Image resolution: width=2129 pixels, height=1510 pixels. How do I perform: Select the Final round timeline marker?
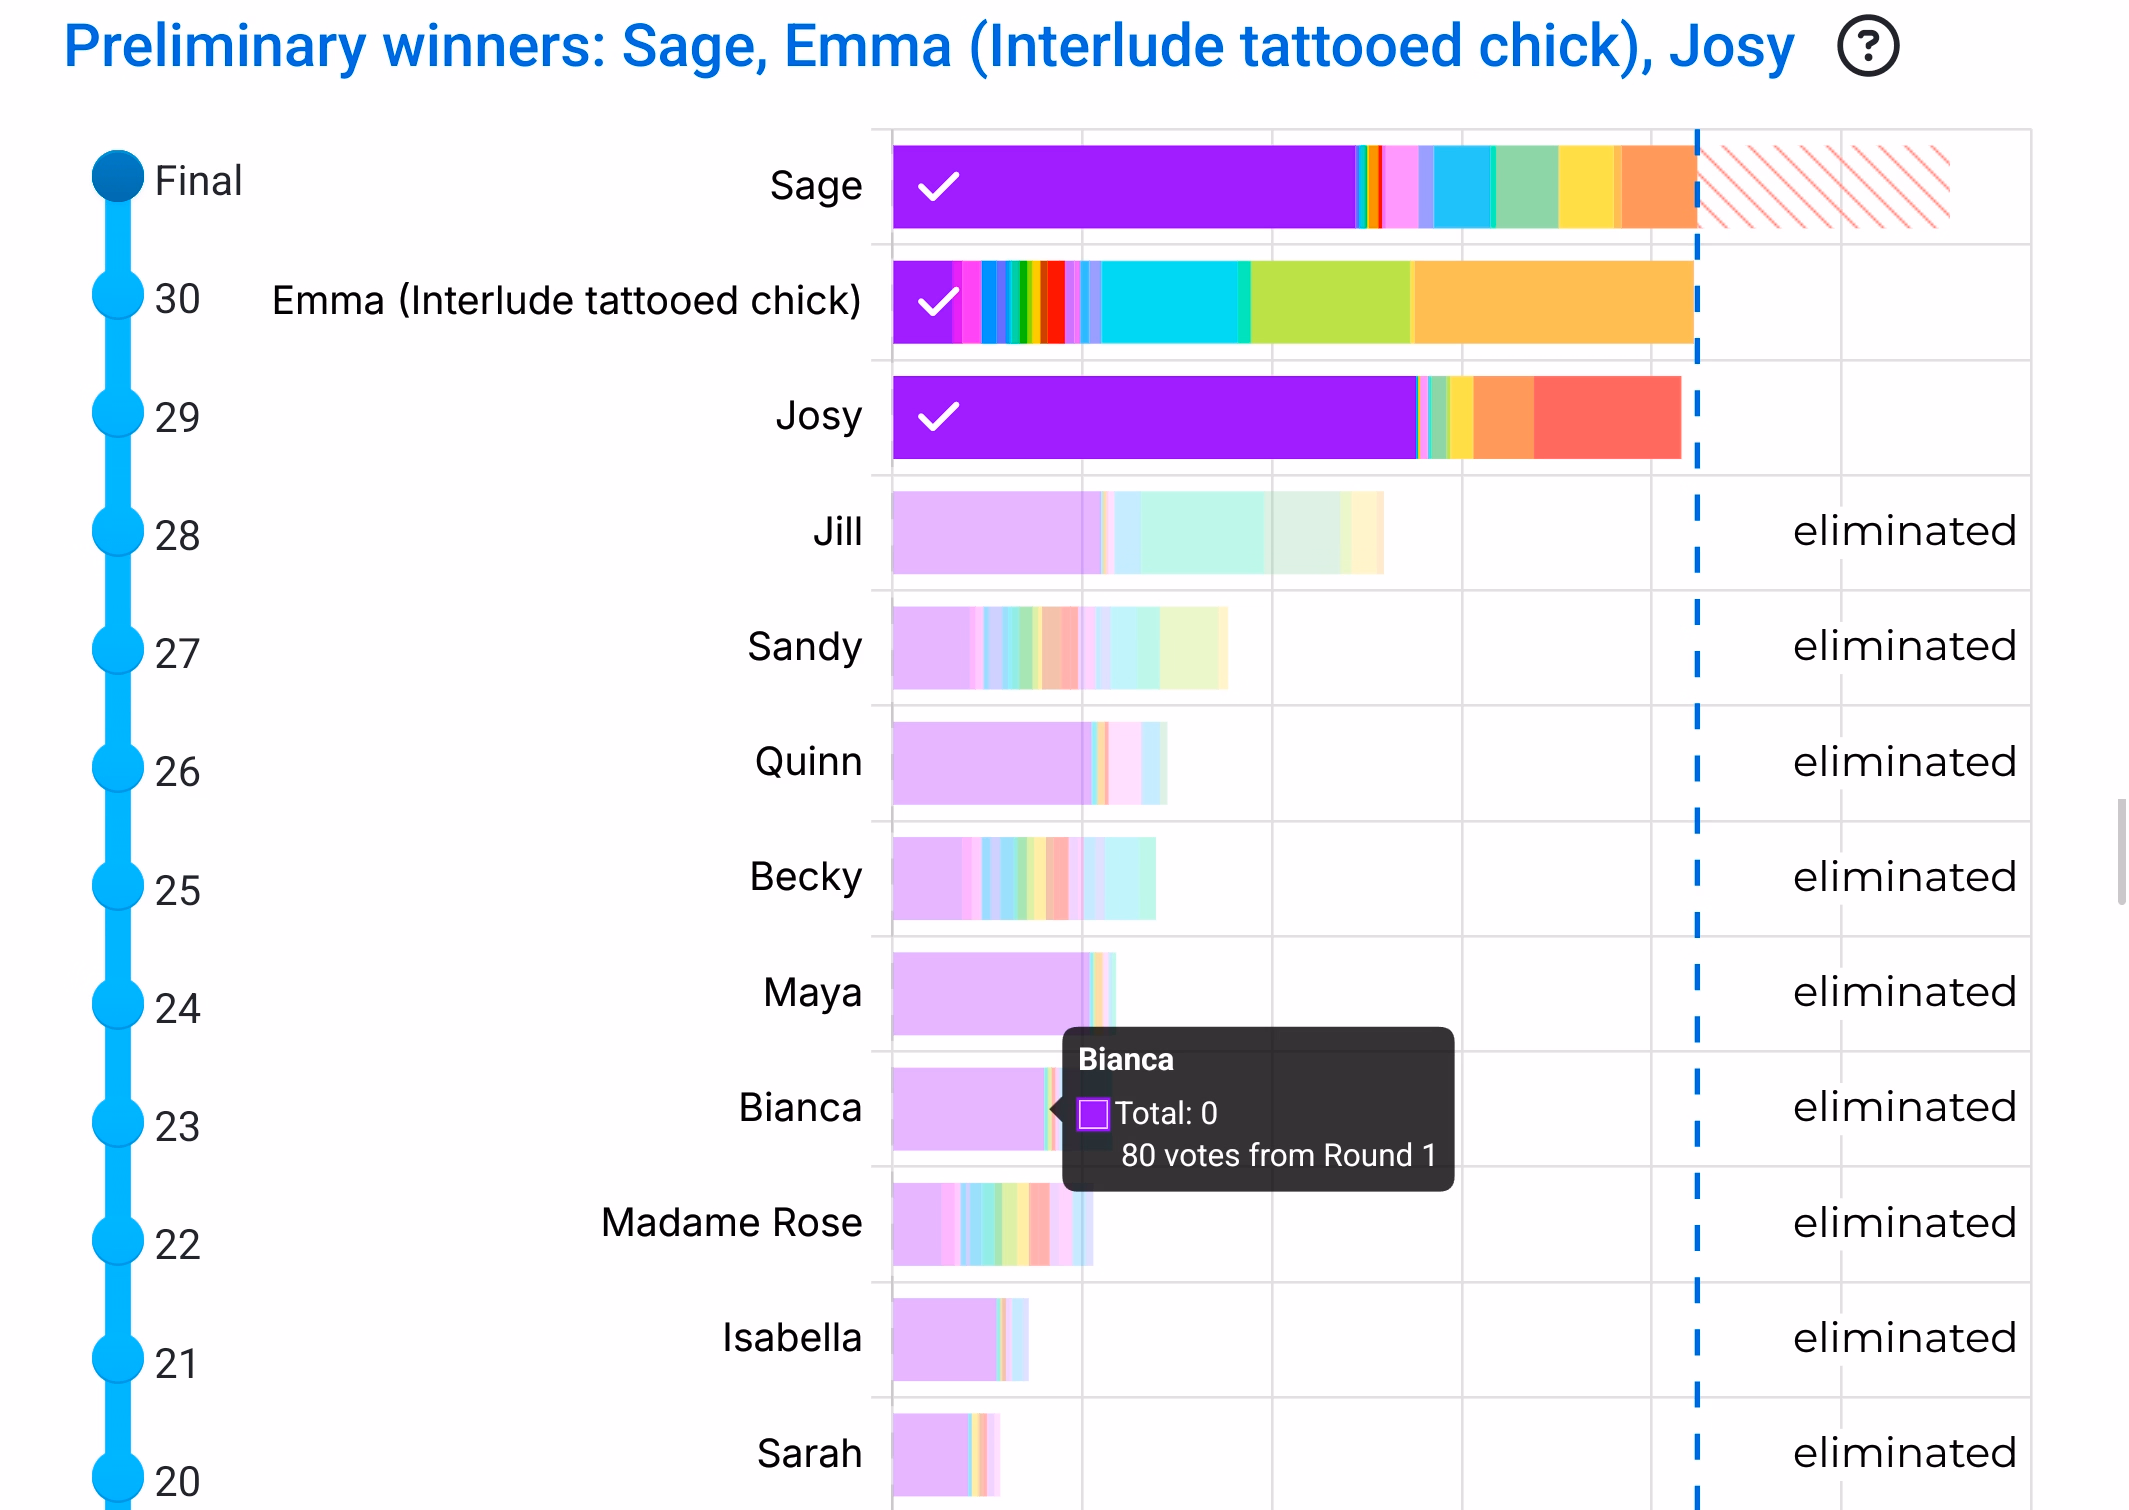pyautogui.click(x=118, y=177)
